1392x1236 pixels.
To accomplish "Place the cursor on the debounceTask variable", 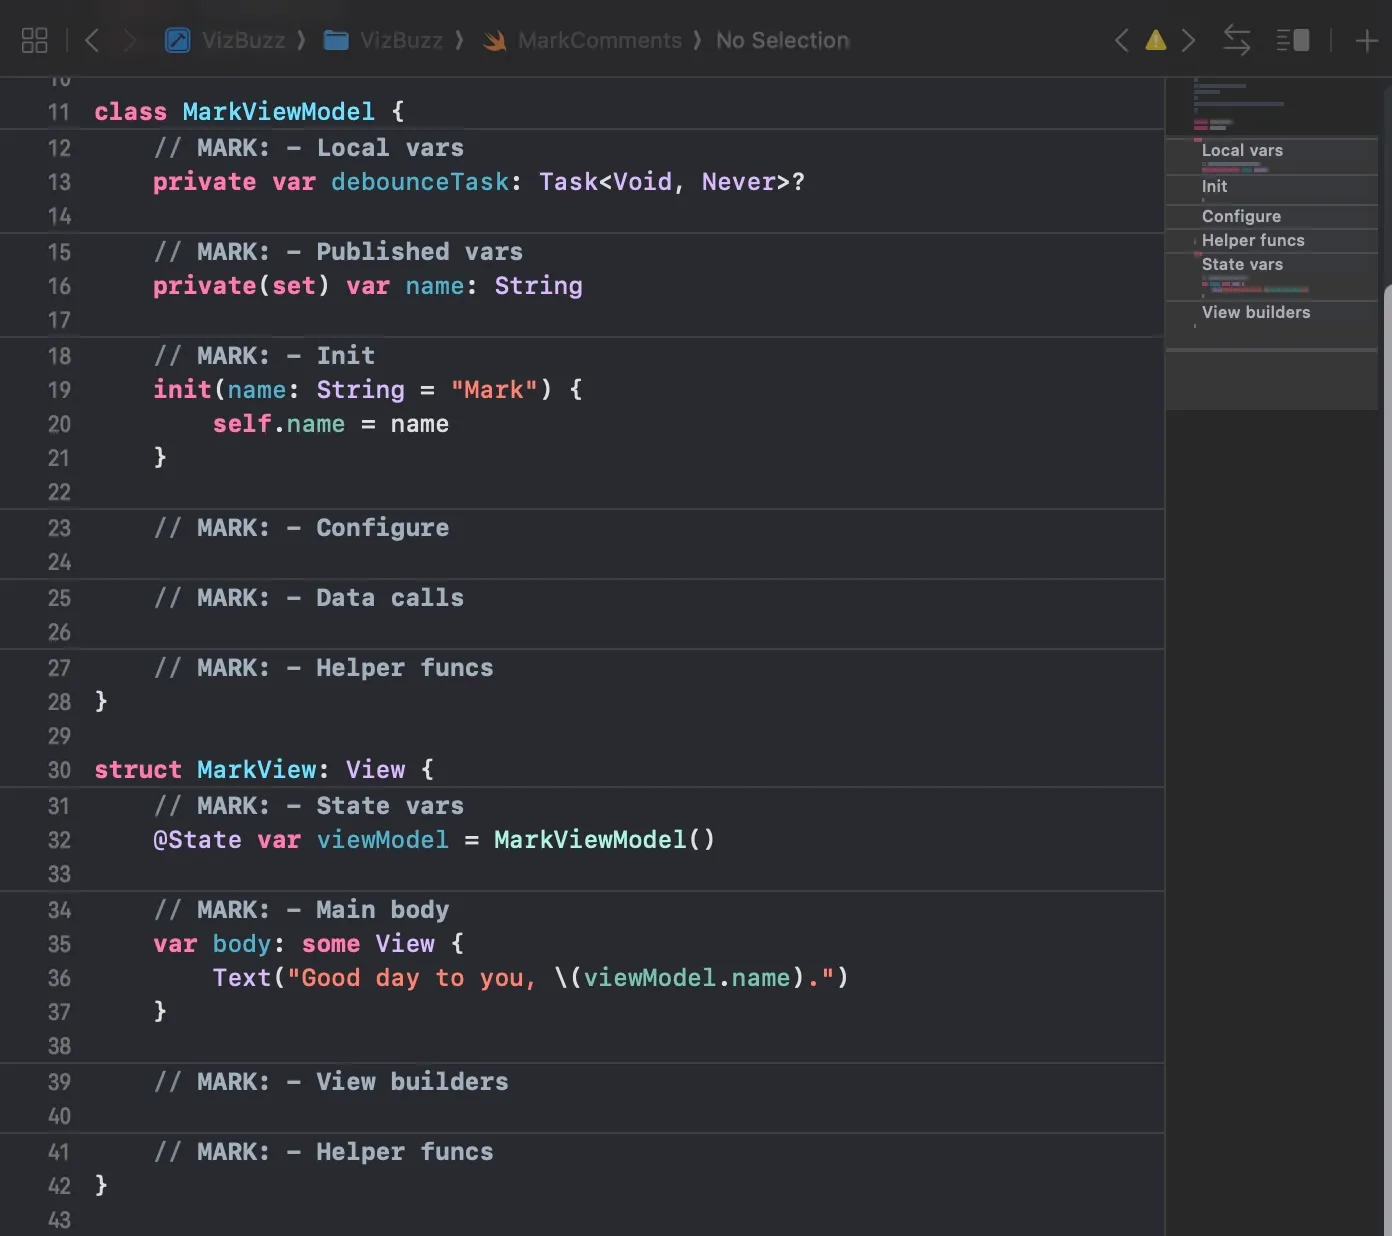I will coord(419,182).
